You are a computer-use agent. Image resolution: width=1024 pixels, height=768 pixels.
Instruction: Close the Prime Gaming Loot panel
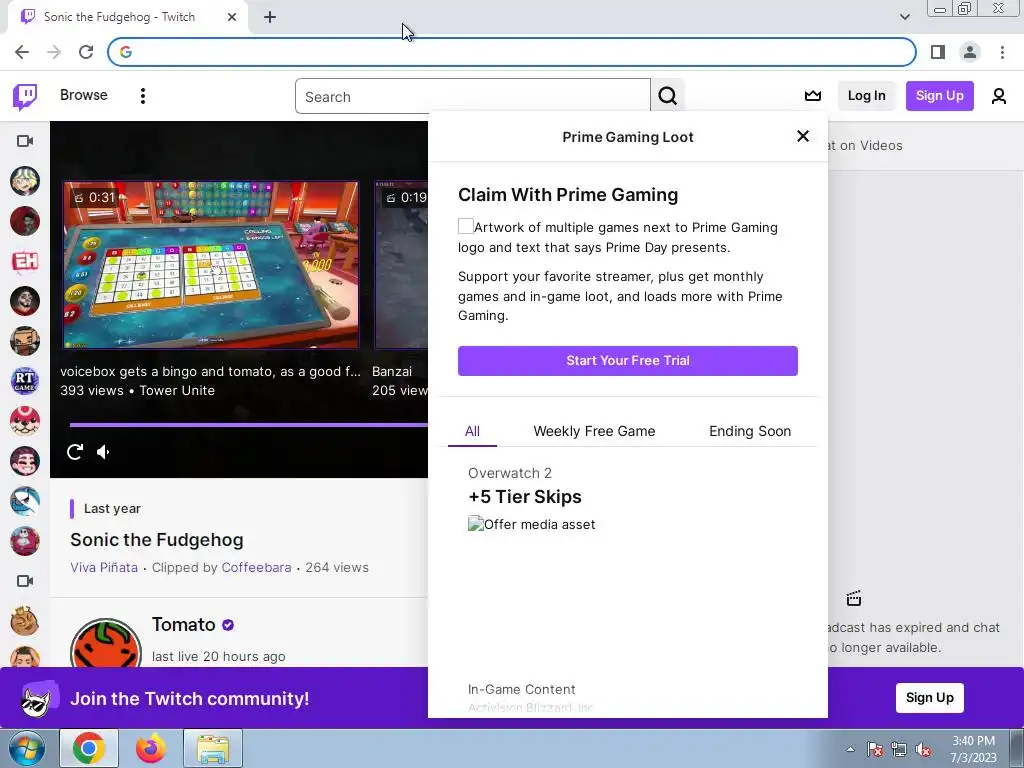(803, 136)
